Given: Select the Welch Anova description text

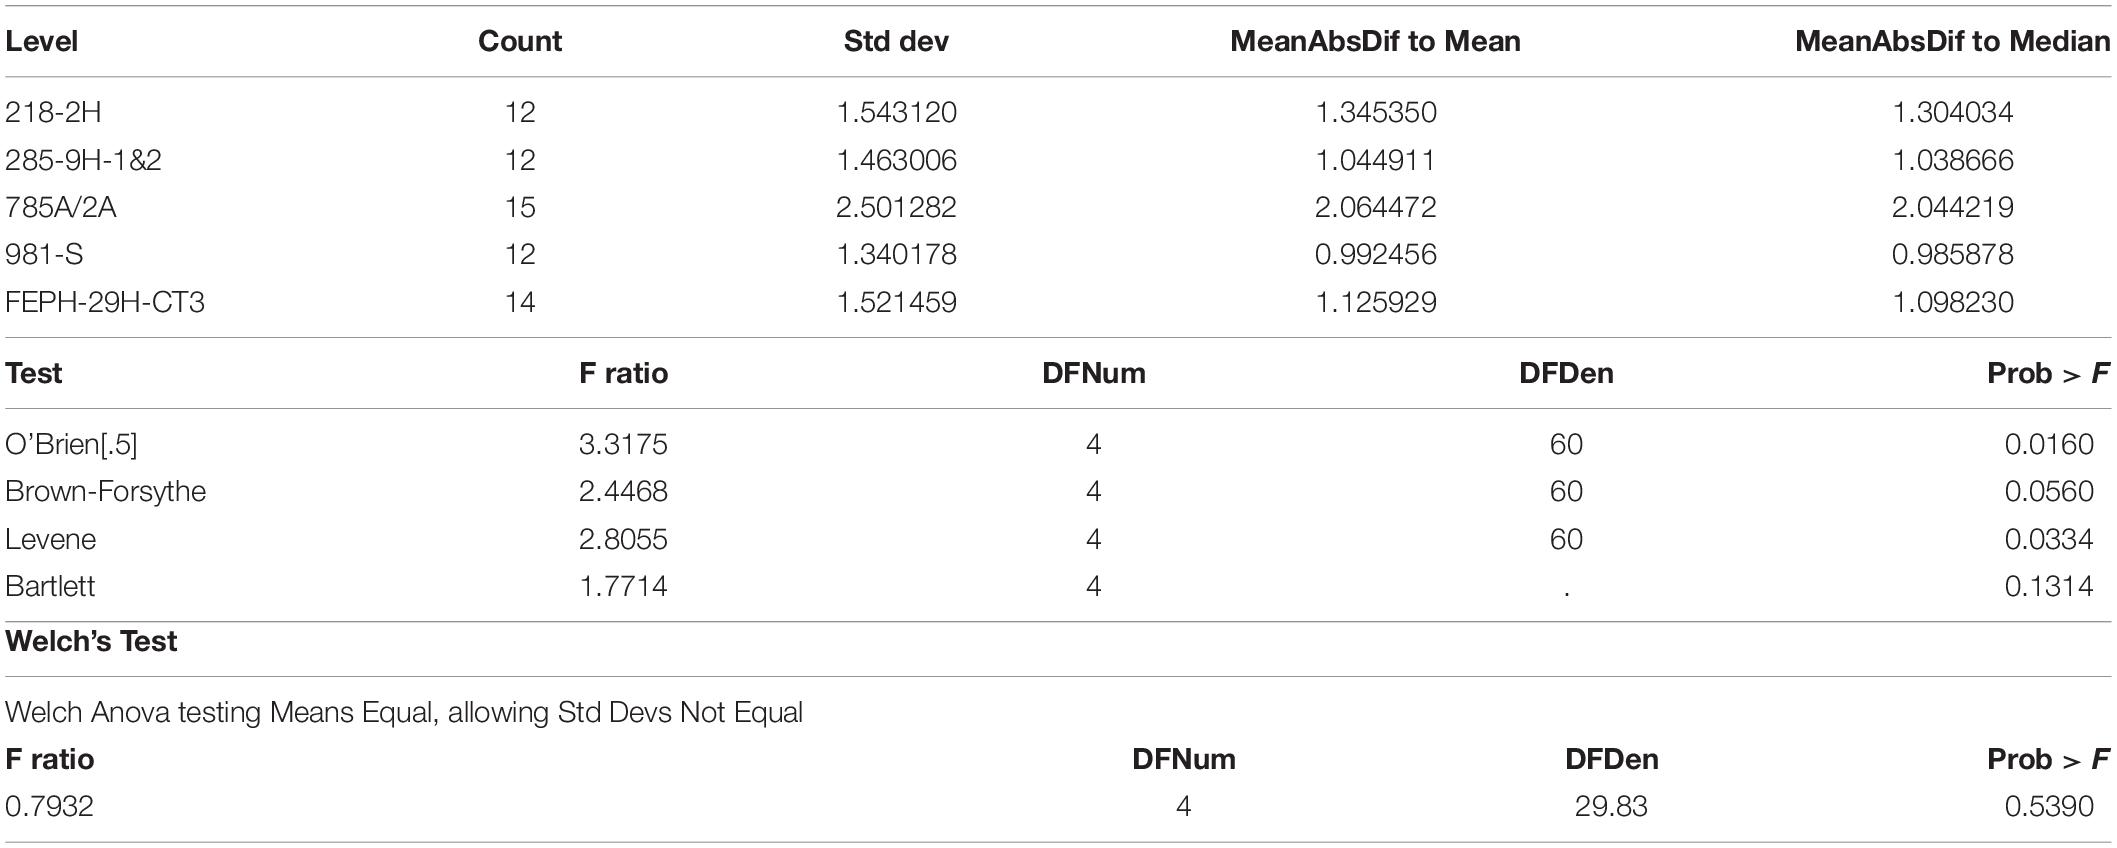Looking at the screenshot, I should tap(404, 713).
